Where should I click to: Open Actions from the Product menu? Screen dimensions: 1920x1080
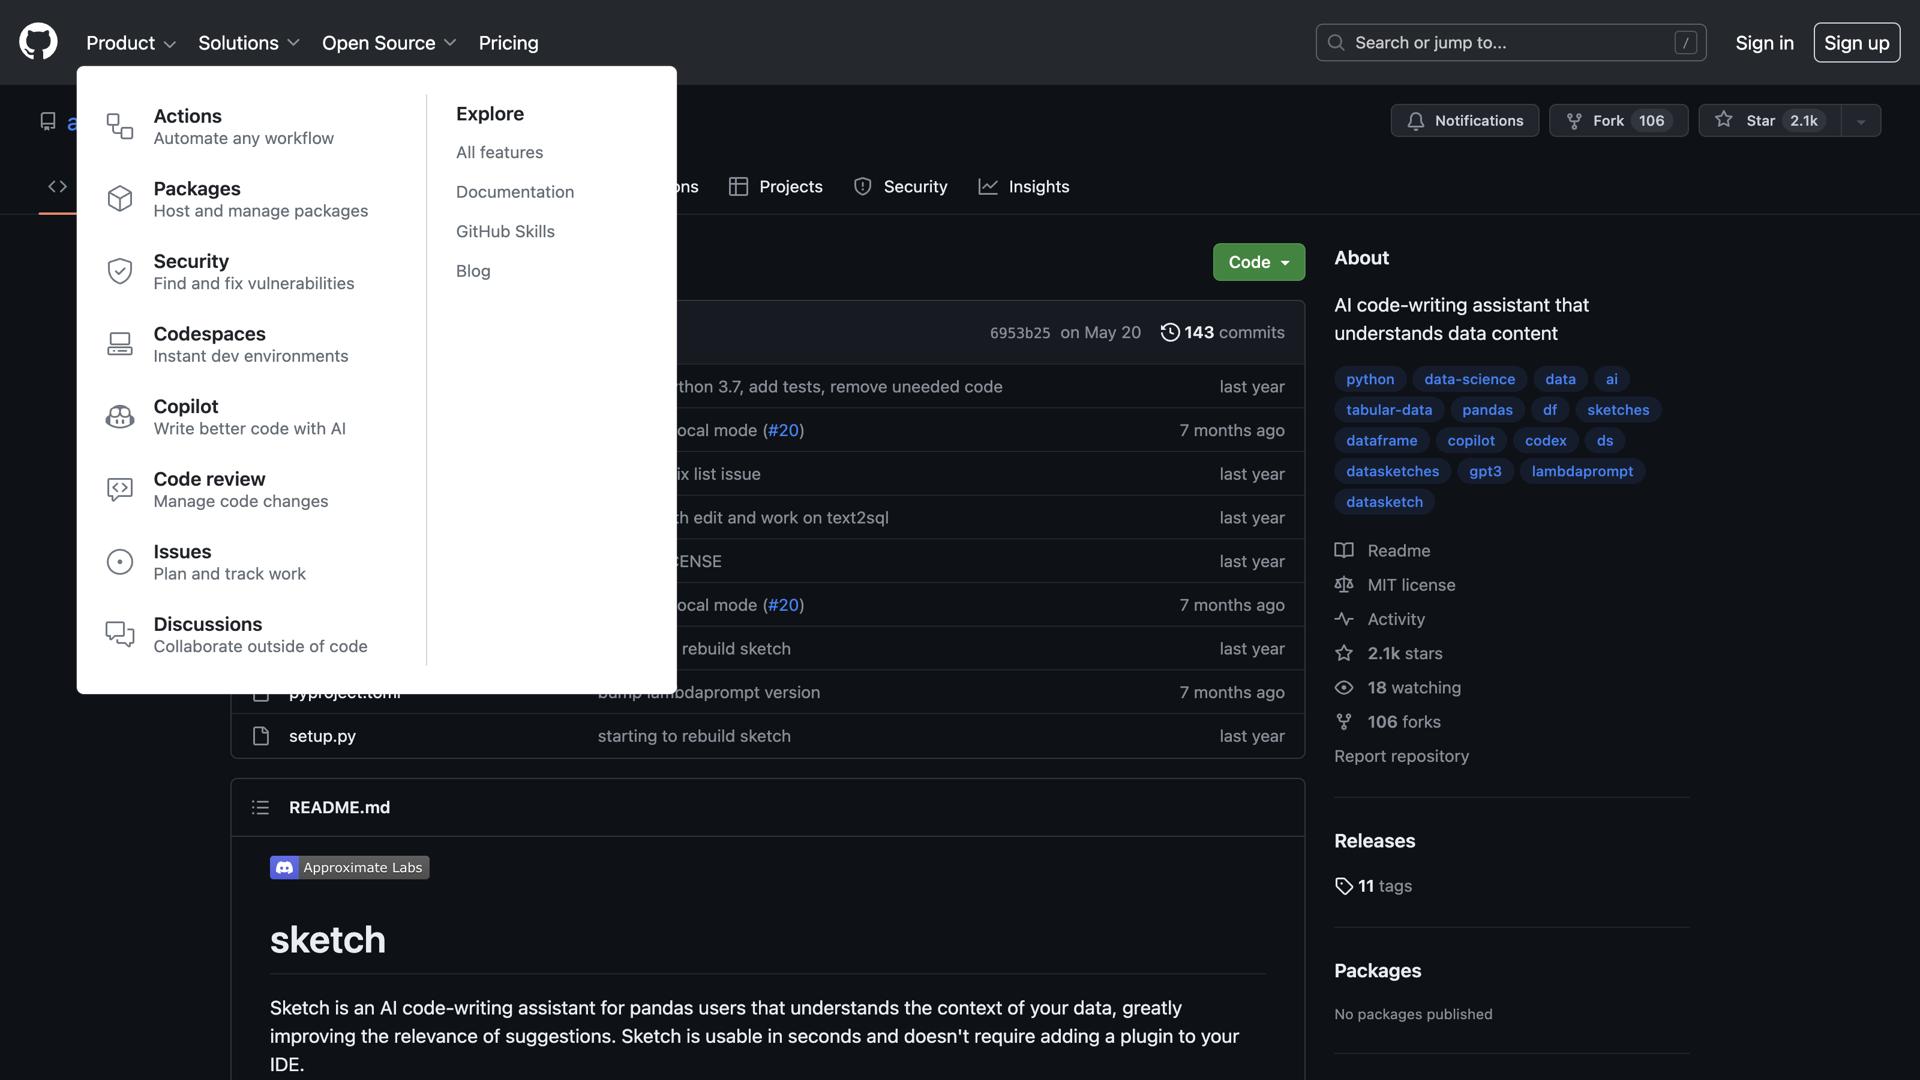click(187, 116)
